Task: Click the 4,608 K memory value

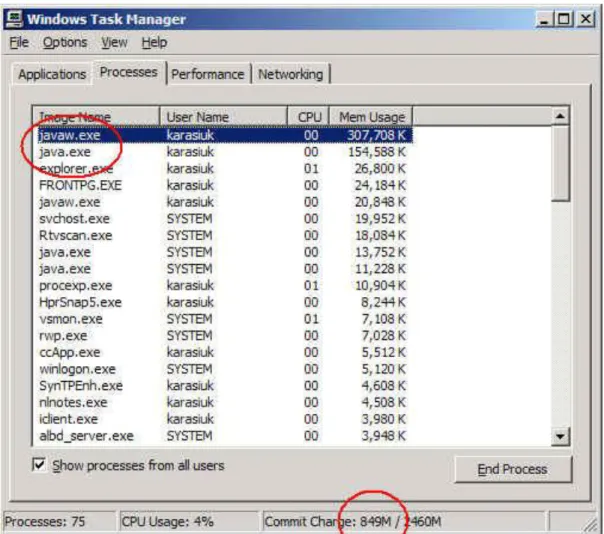Action: point(384,386)
